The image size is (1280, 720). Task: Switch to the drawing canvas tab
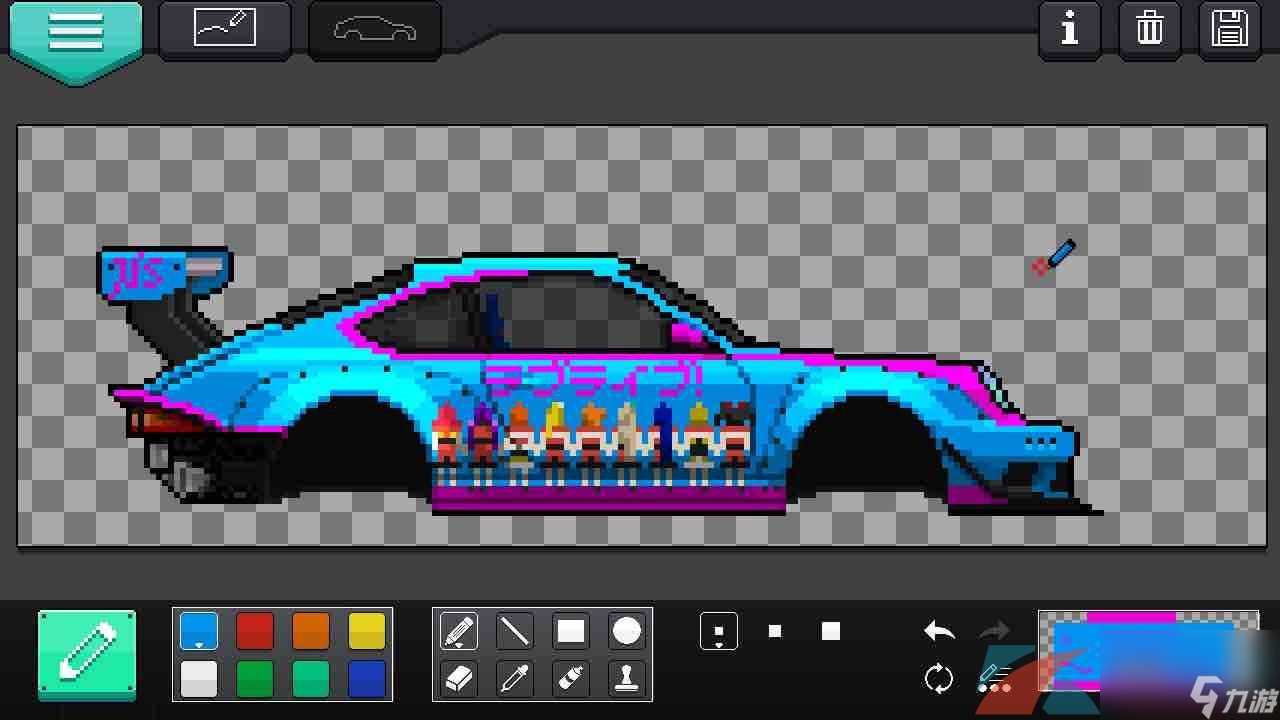225,29
